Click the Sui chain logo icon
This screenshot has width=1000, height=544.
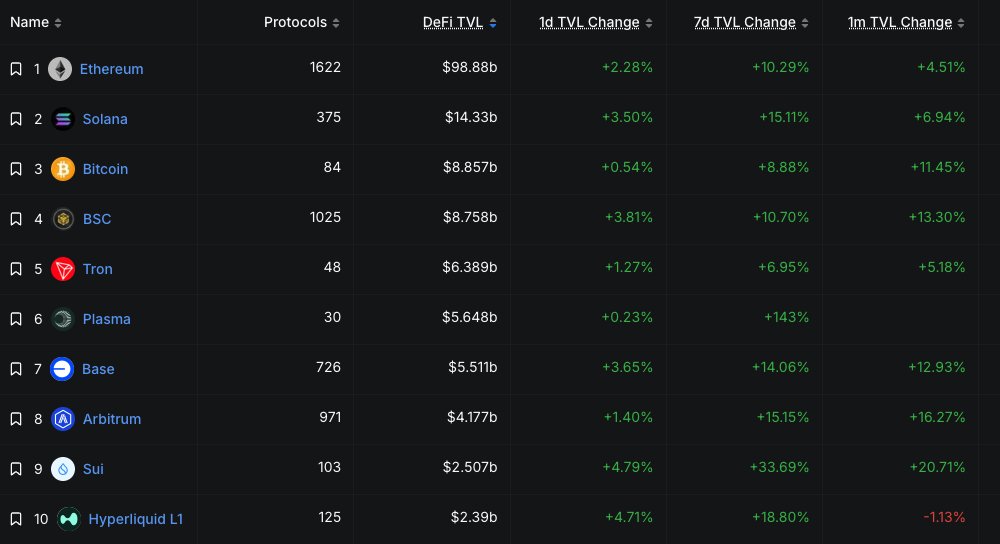click(x=63, y=469)
